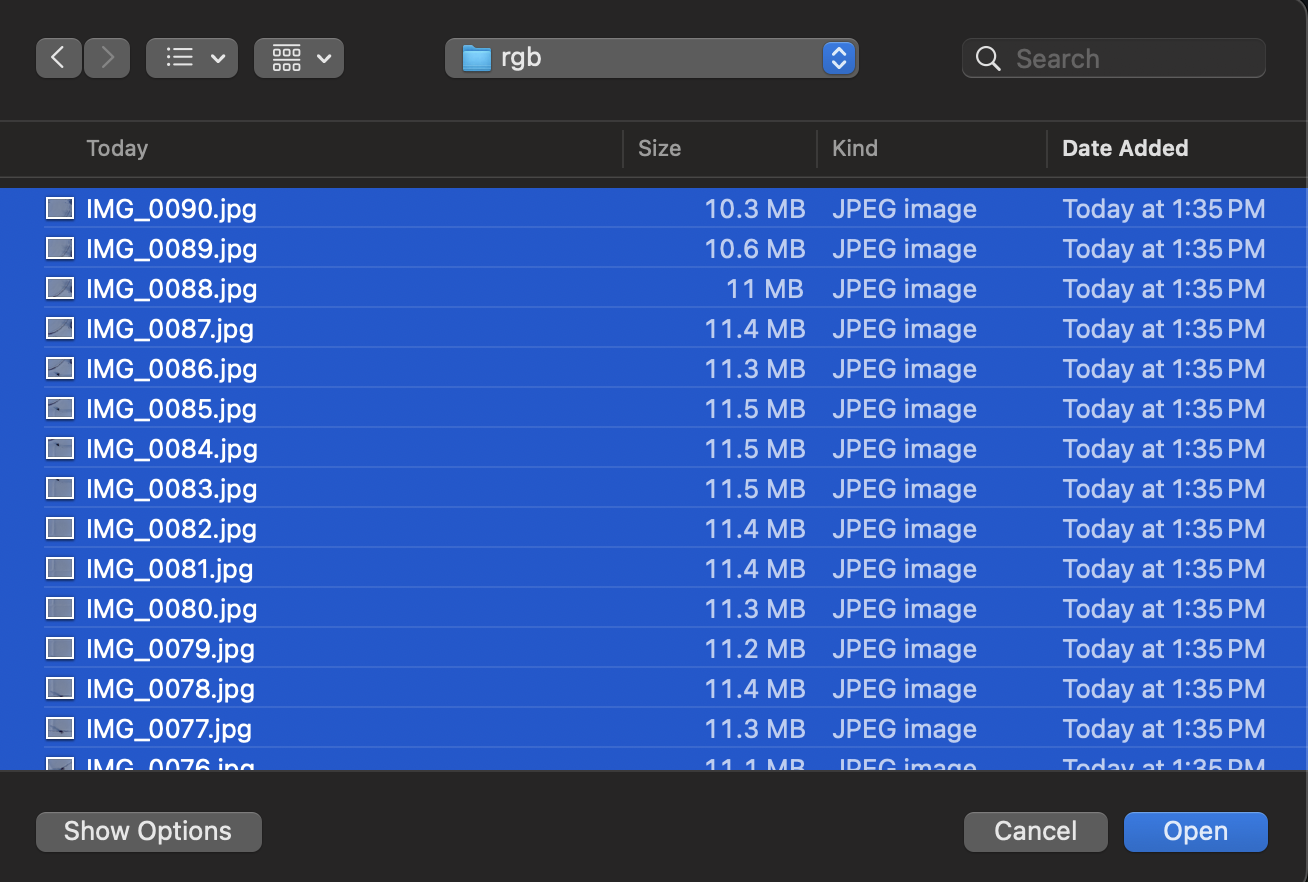Viewport: 1308px width, 882px height.
Task: Open the list view options dropdown
Action: coord(192,58)
